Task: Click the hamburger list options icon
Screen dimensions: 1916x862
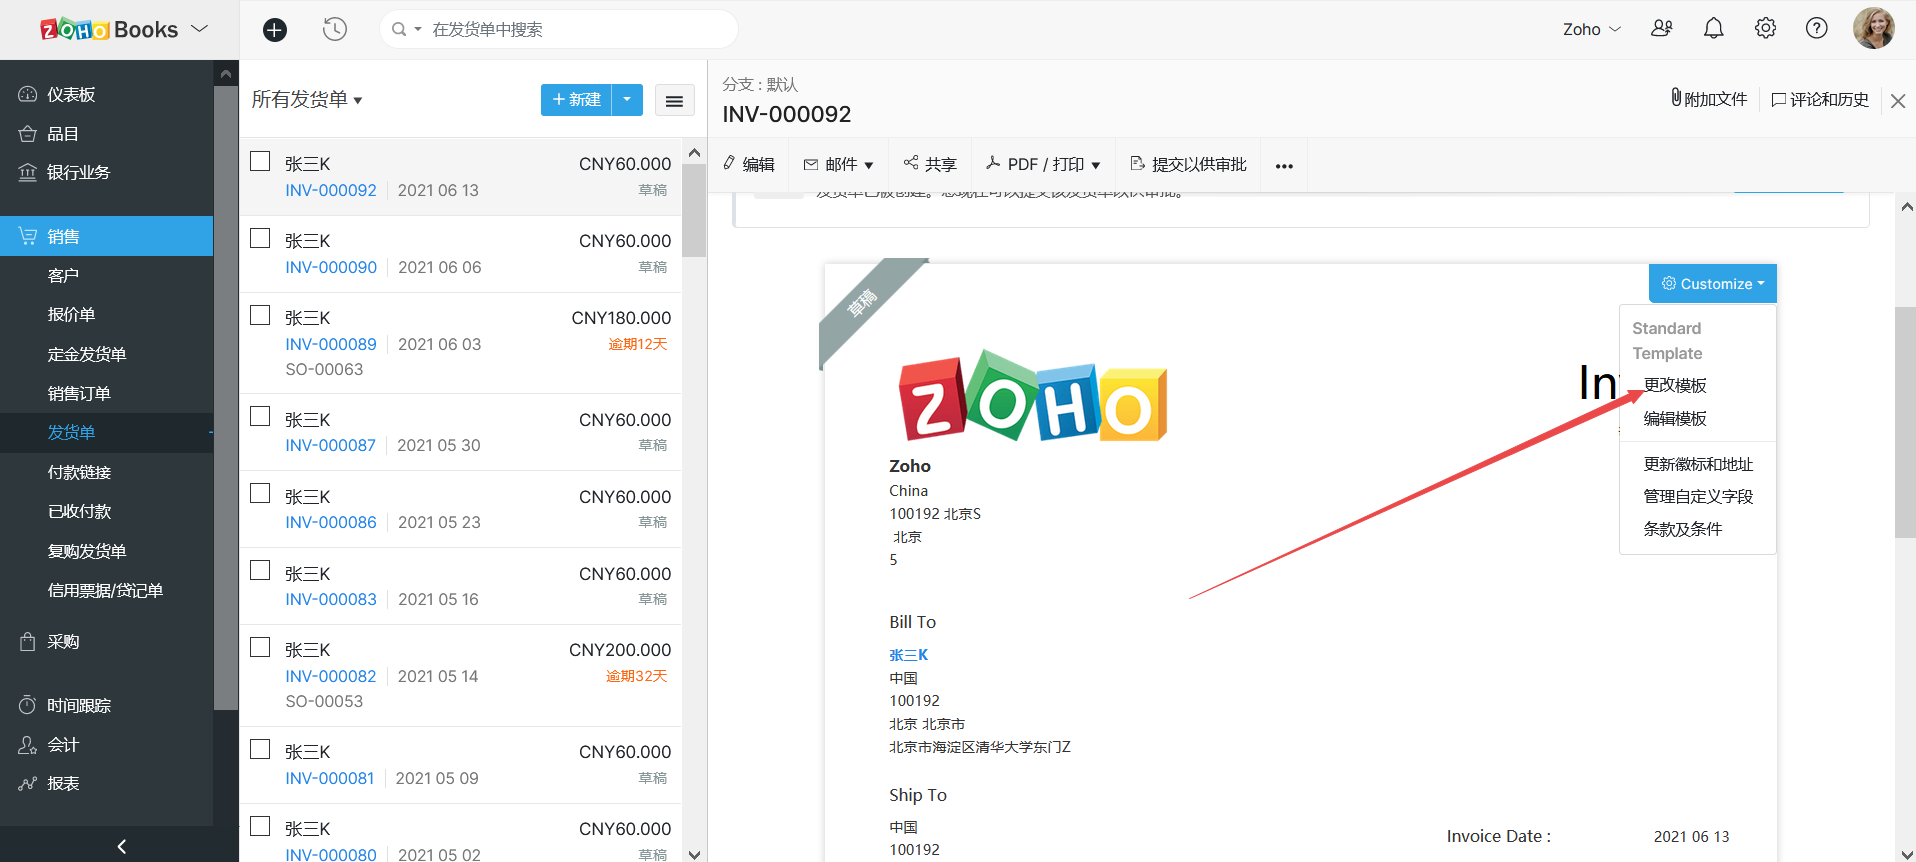Action: (x=674, y=100)
